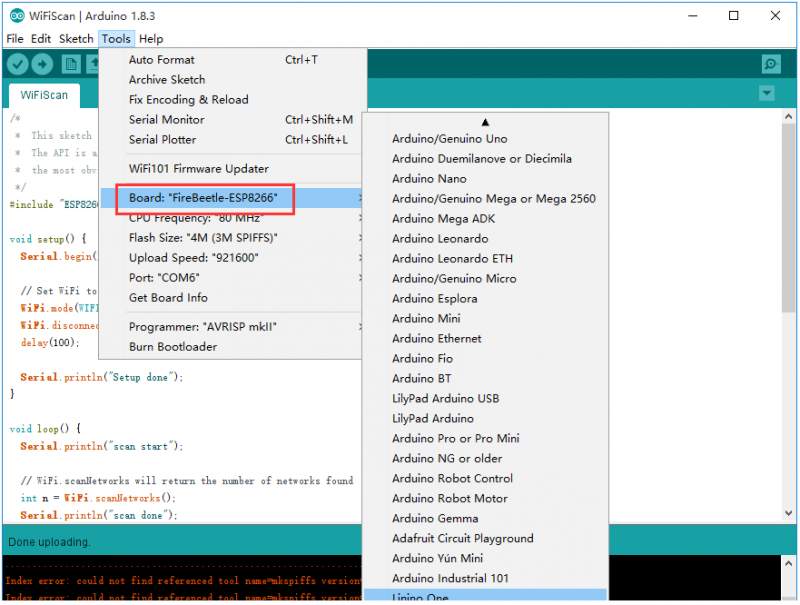Select Arduino BT board
The width and height of the screenshot is (800, 605).
[485, 379]
